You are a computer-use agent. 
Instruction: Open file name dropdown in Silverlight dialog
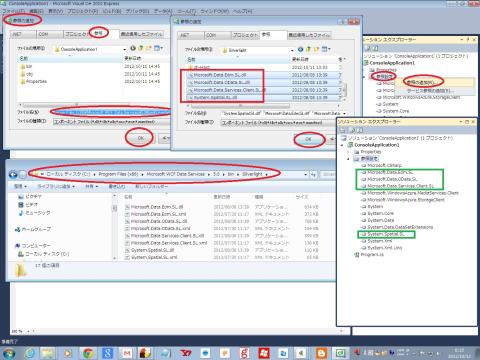(344, 114)
